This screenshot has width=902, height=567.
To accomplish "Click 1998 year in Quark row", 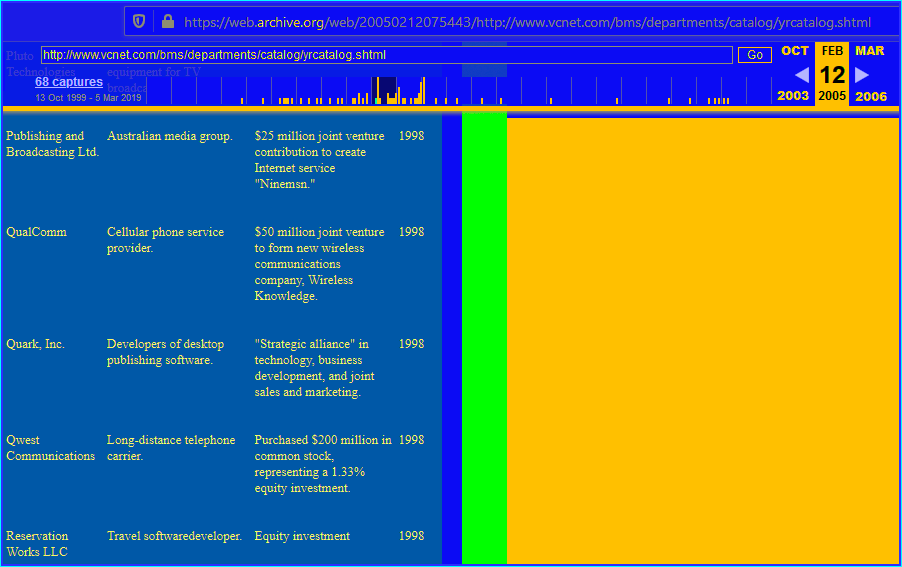I will (411, 344).
